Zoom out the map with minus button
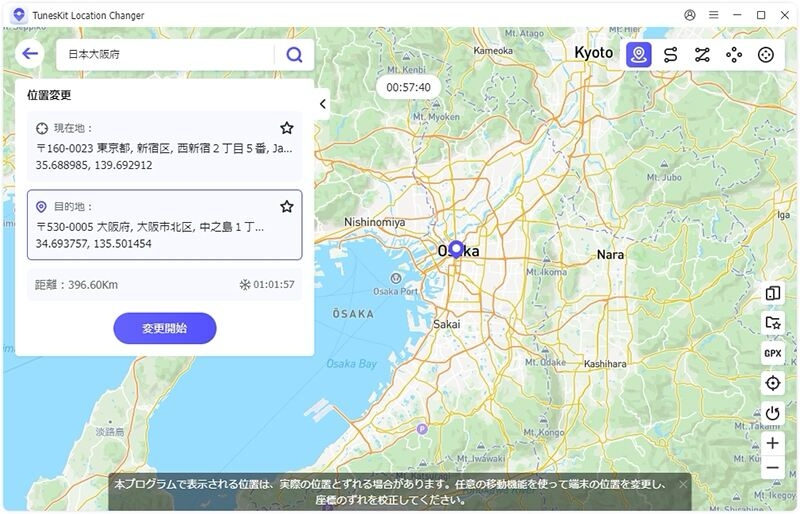800x514 pixels. (x=772, y=468)
